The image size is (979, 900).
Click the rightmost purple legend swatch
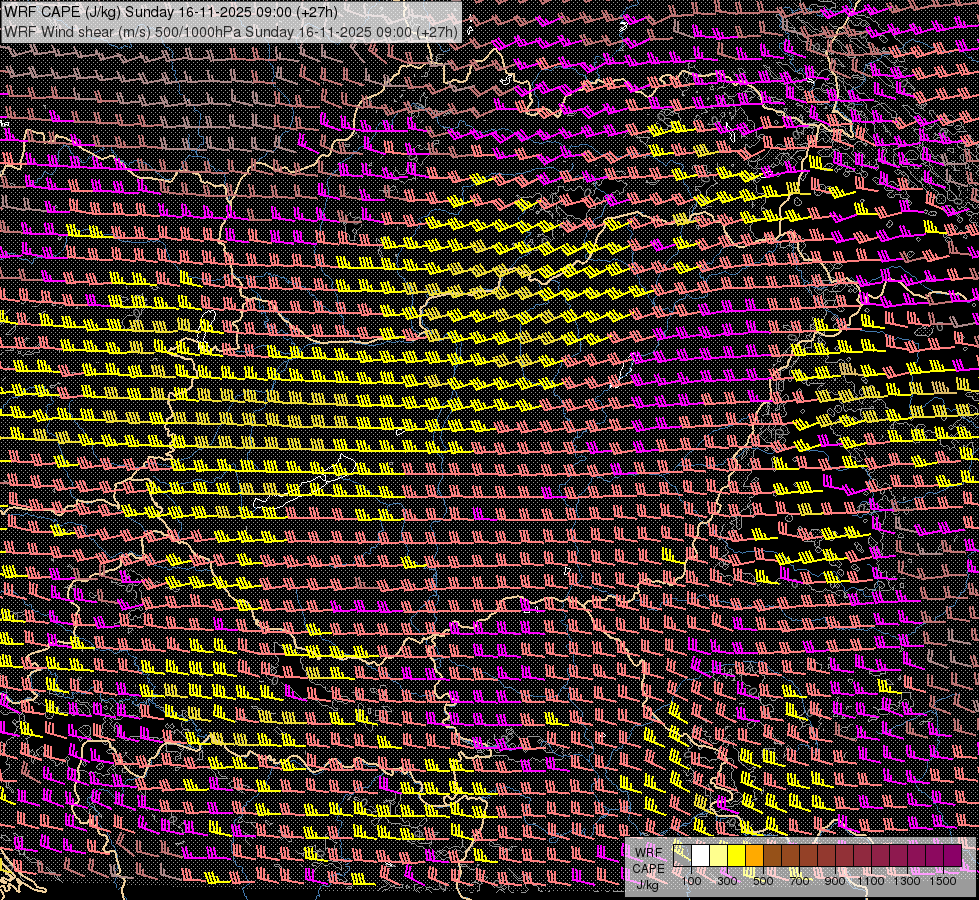click(952, 856)
